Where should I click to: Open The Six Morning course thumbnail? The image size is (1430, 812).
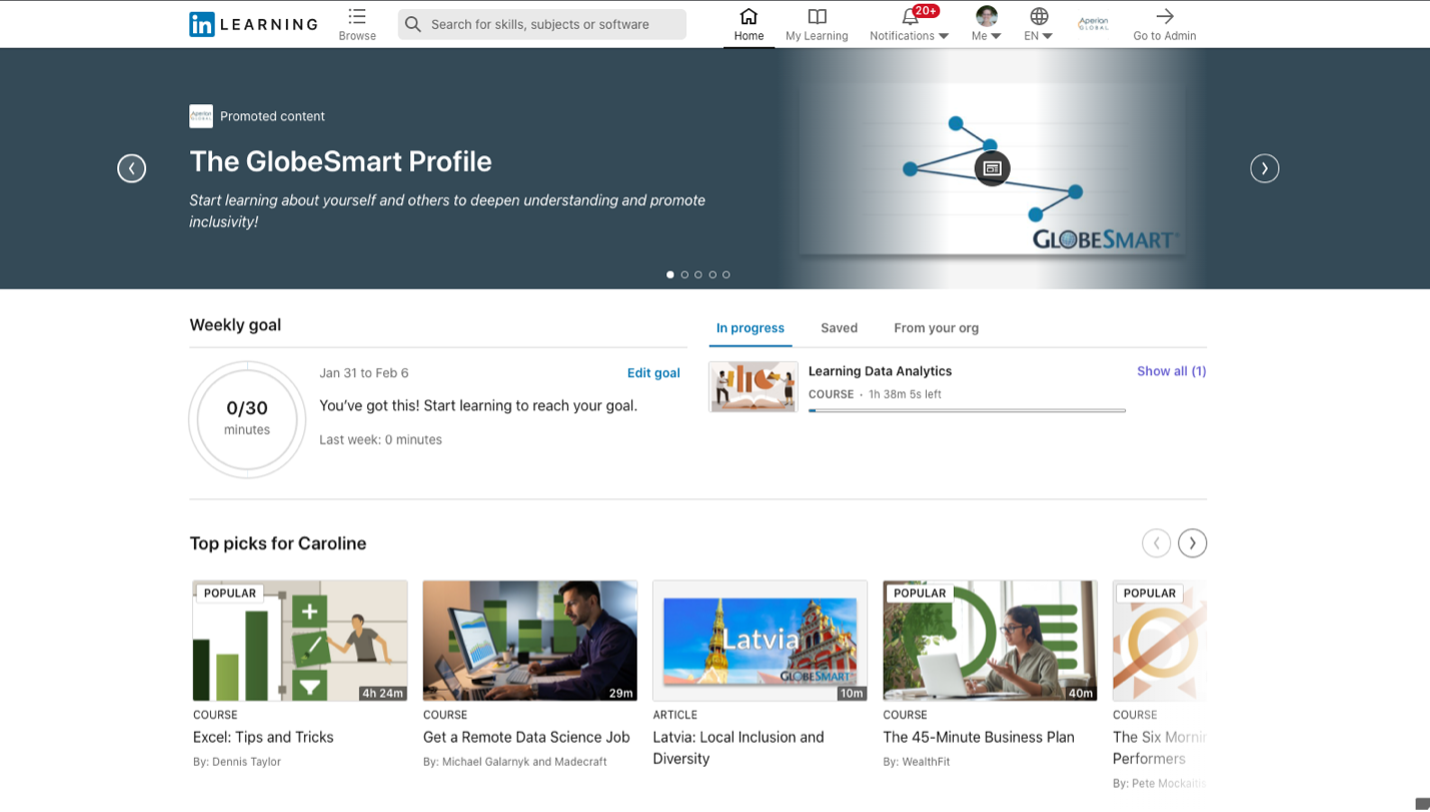[1160, 640]
